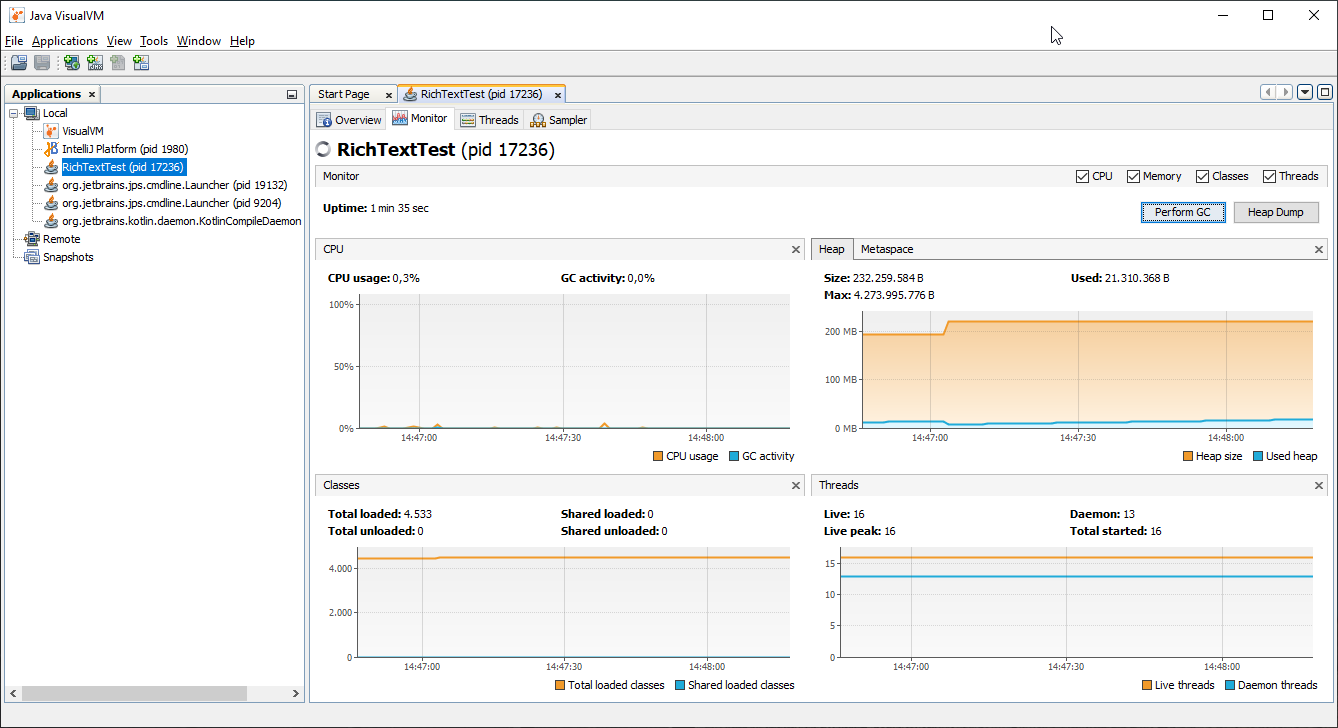1338x728 pixels.
Task: Open the document list dropdown arrow
Action: point(1305,92)
